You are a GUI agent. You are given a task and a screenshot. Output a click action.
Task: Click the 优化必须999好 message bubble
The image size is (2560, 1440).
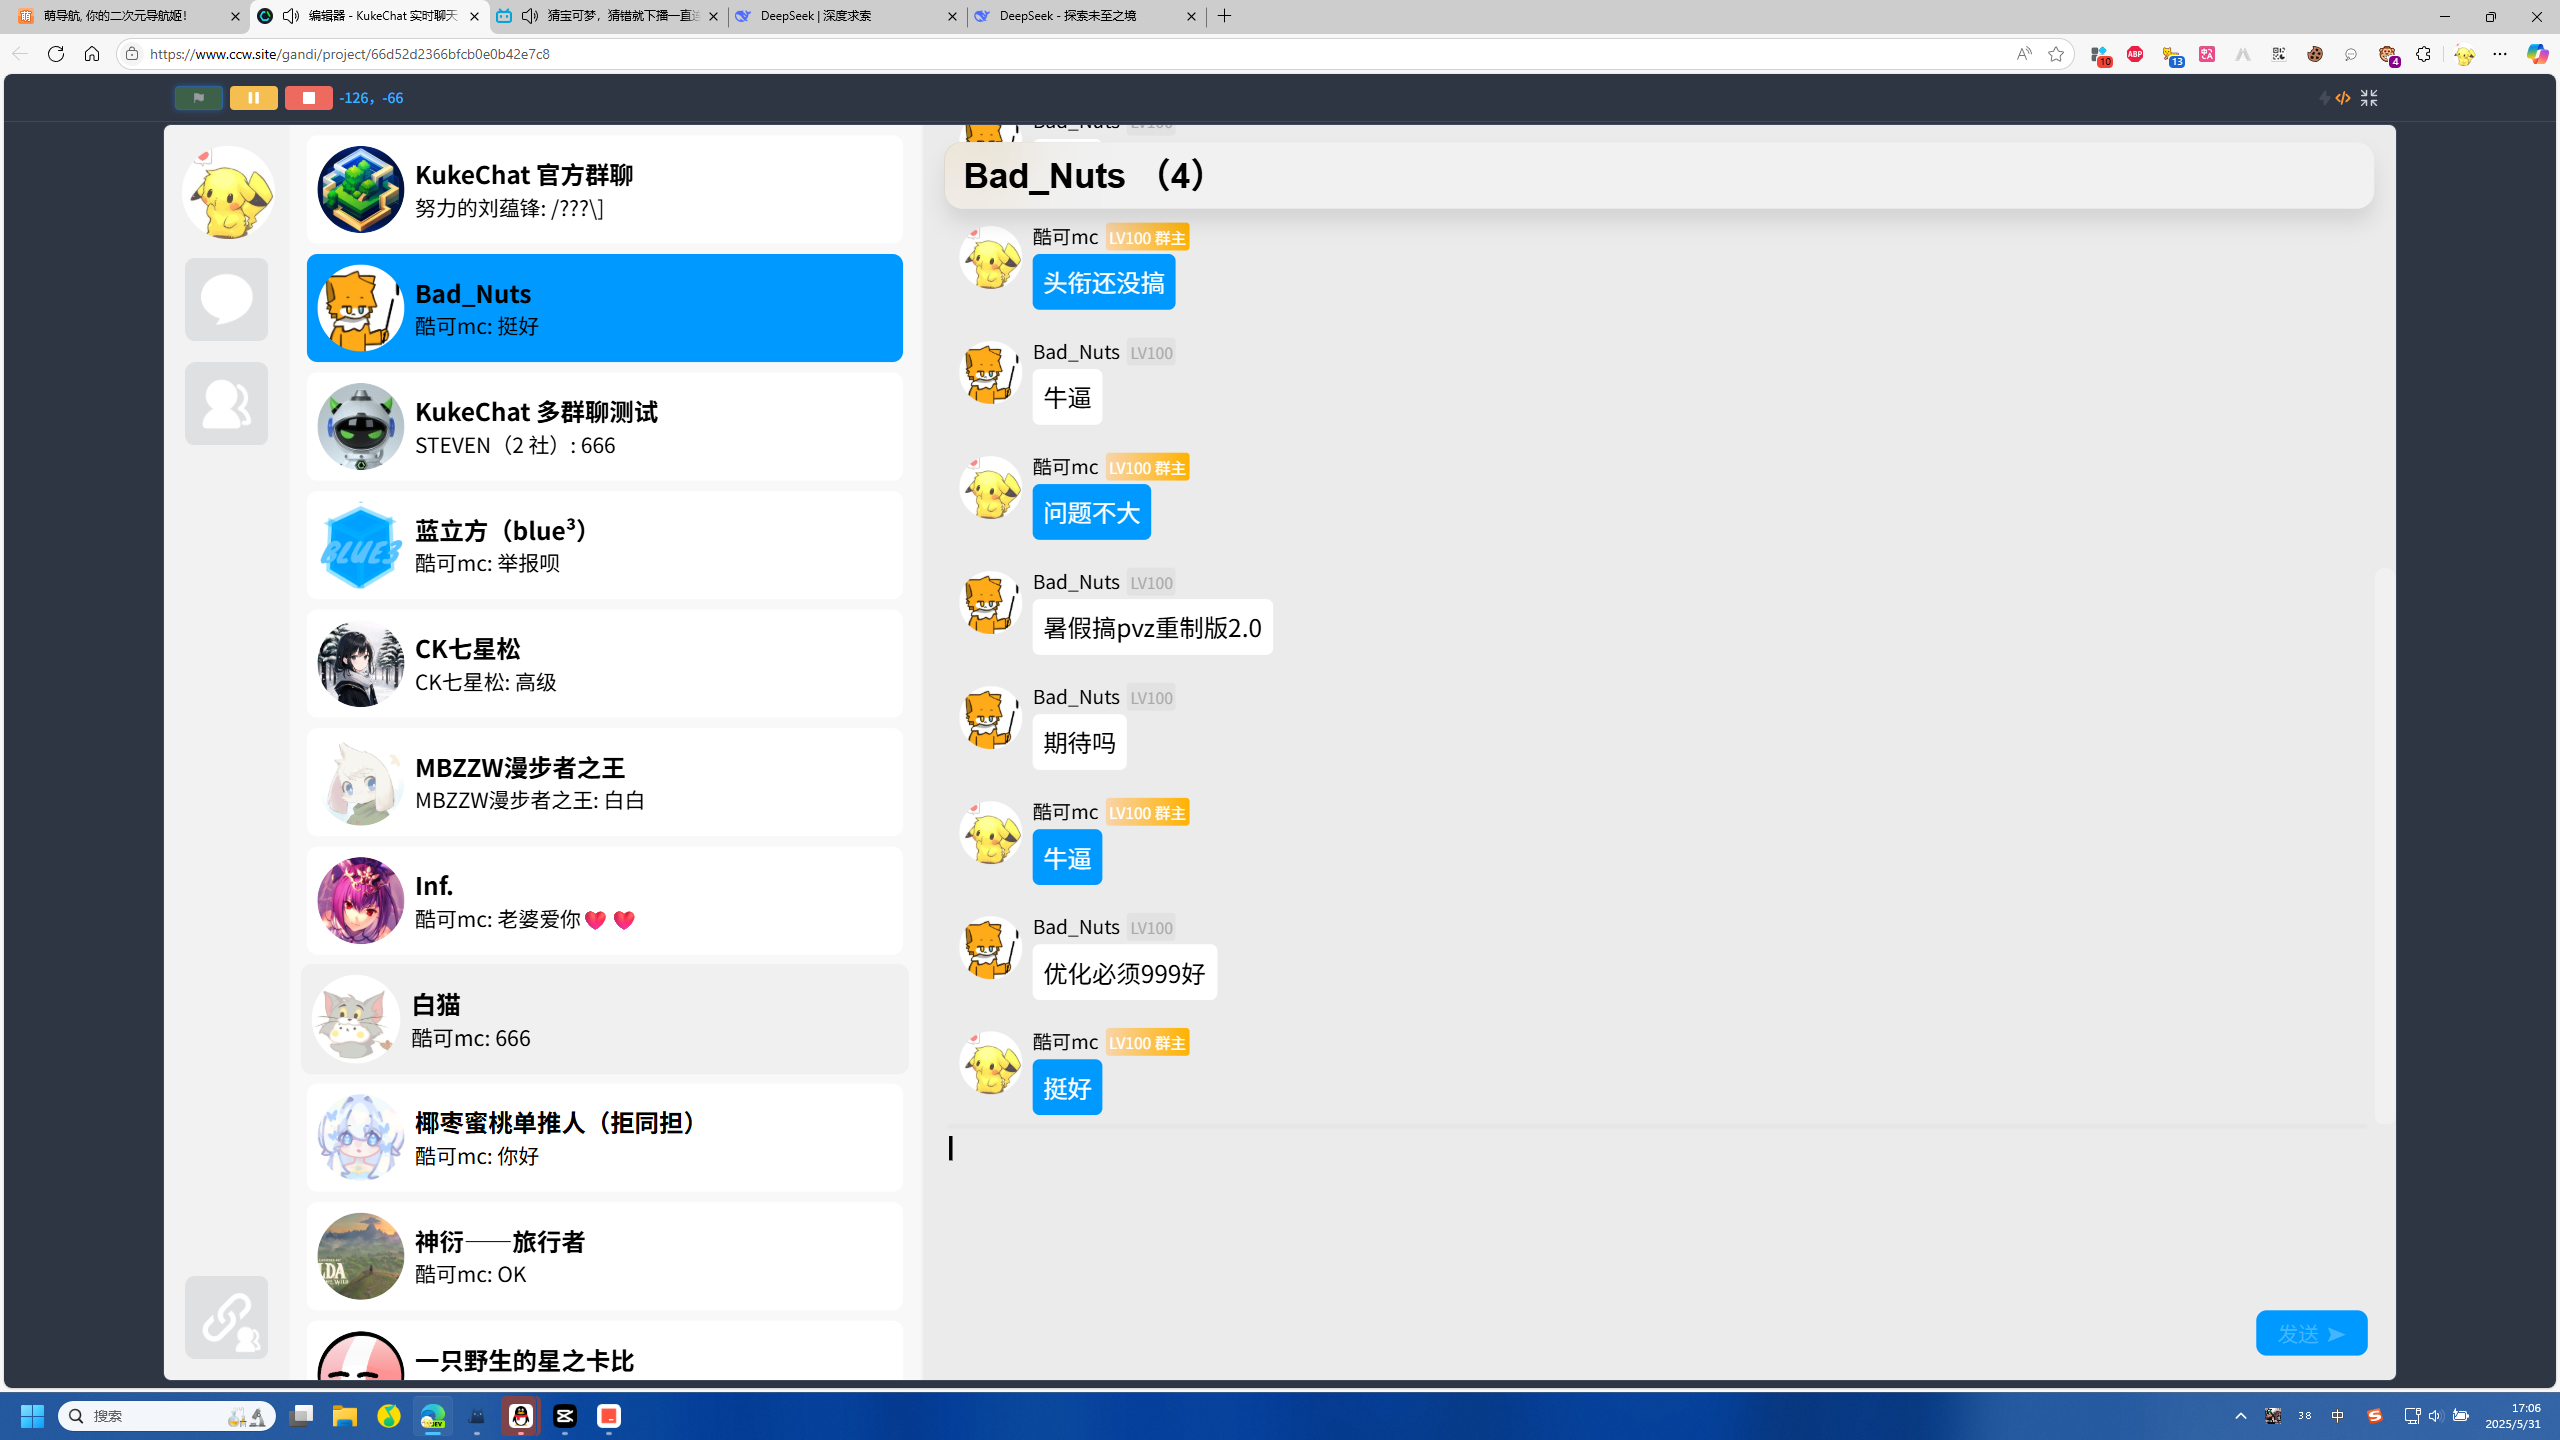[1124, 972]
